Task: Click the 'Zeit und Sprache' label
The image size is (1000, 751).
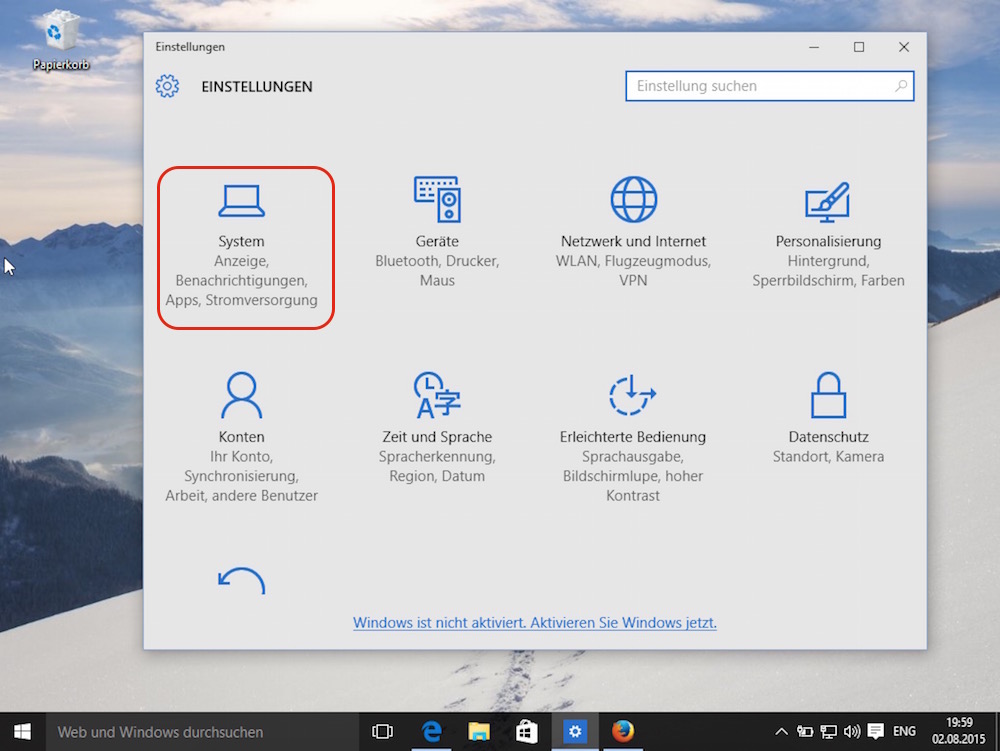Action: [437, 437]
